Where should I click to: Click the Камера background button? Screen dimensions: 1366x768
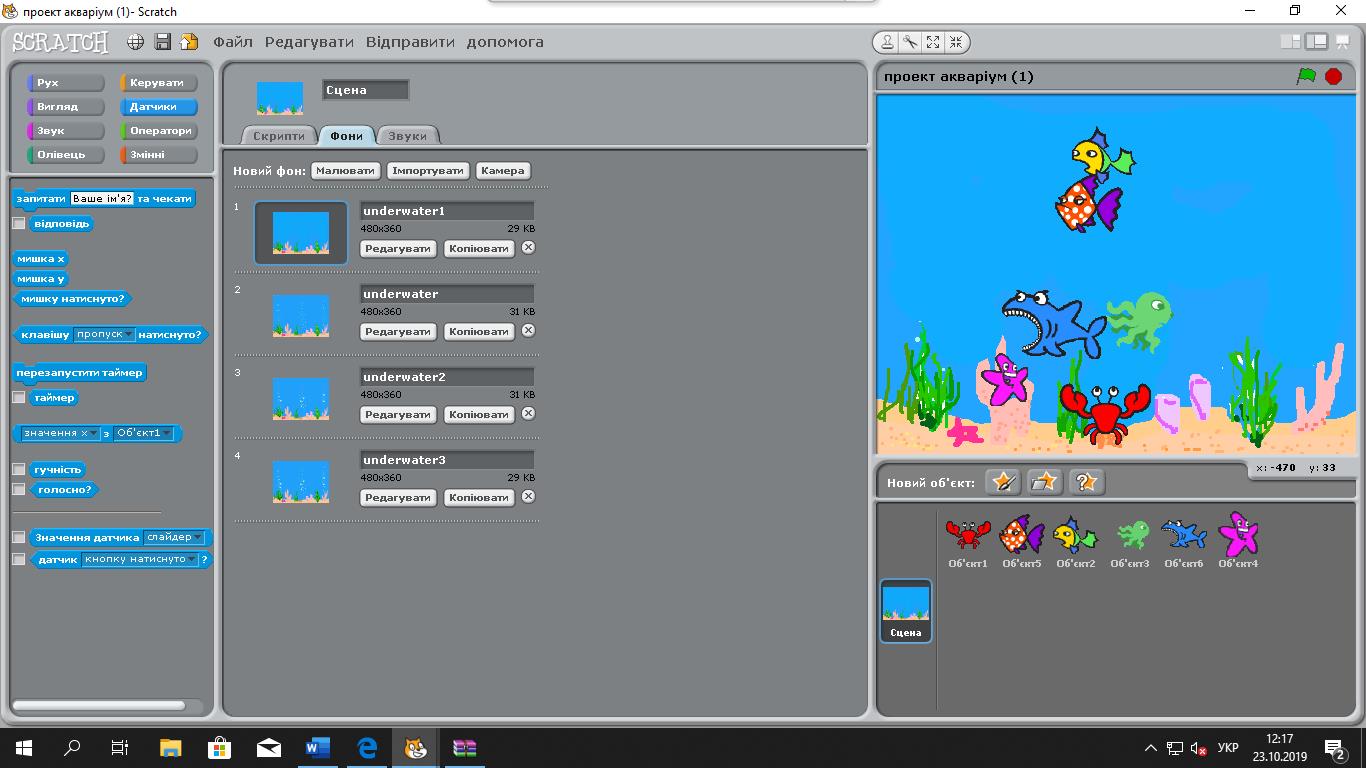tap(503, 171)
